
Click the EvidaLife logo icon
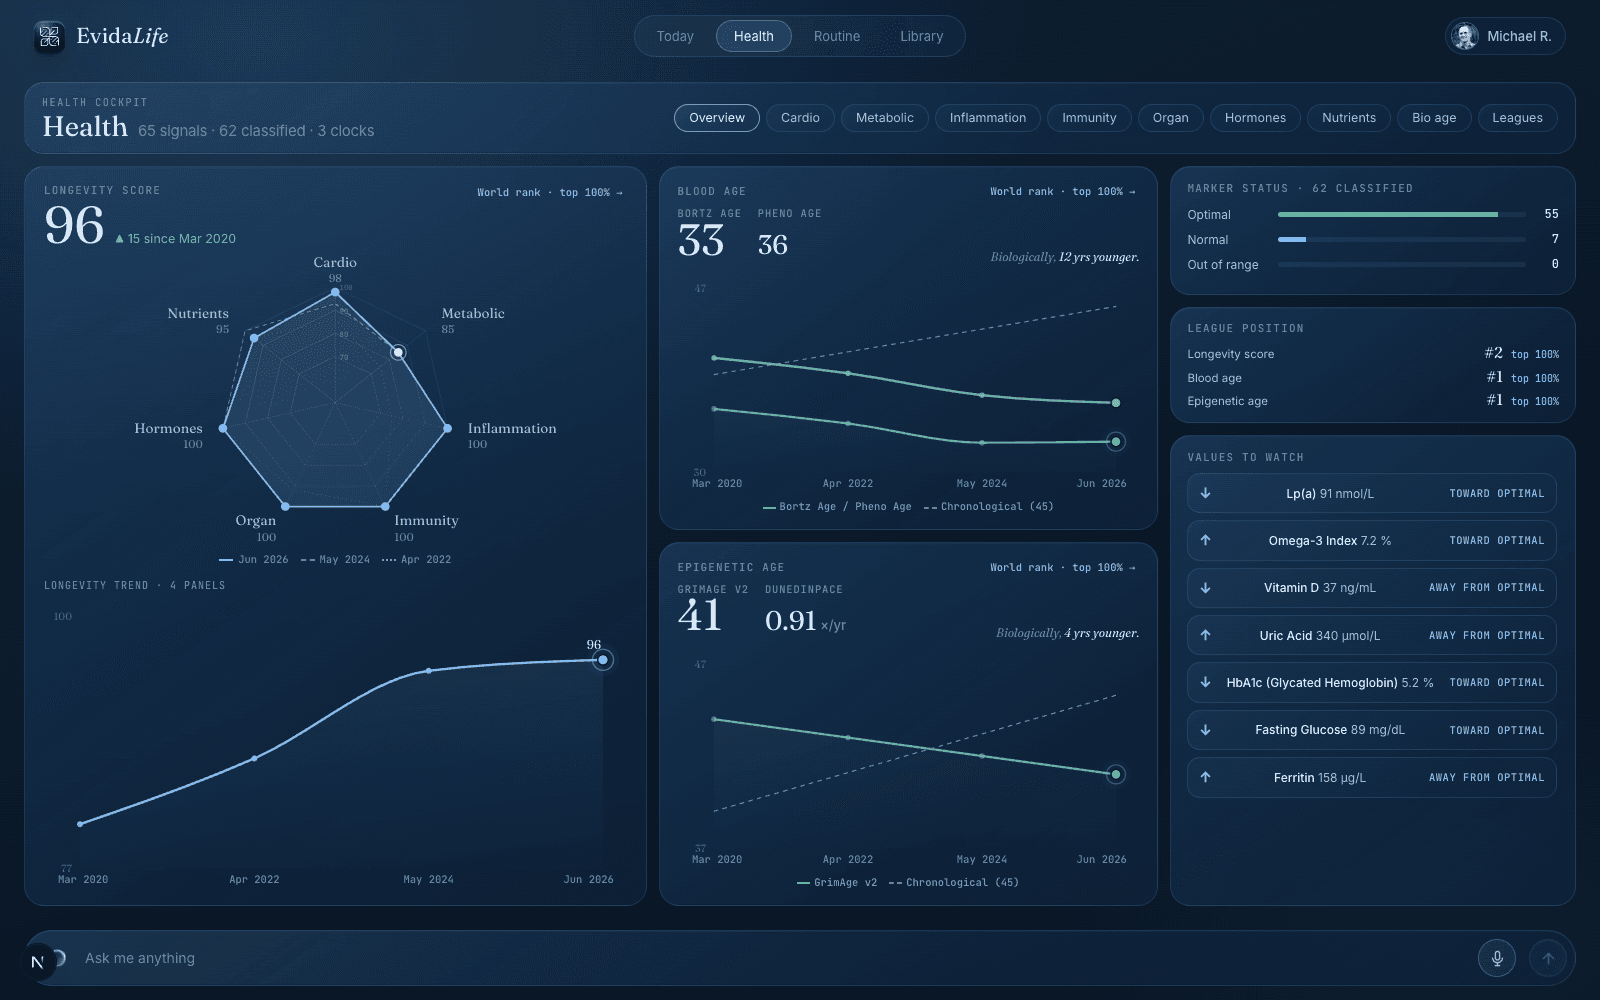pyautogui.click(x=49, y=37)
